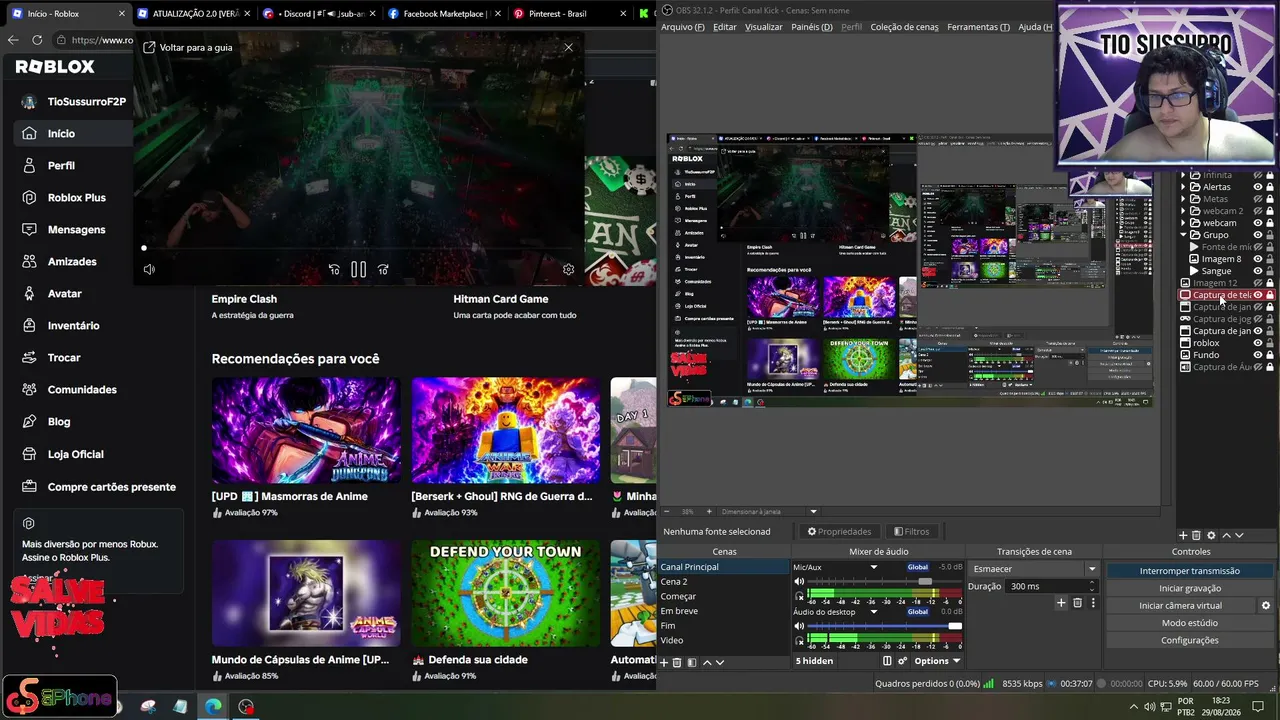Open the floating video settings gear
This screenshot has height=720, width=1280.
click(569, 269)
